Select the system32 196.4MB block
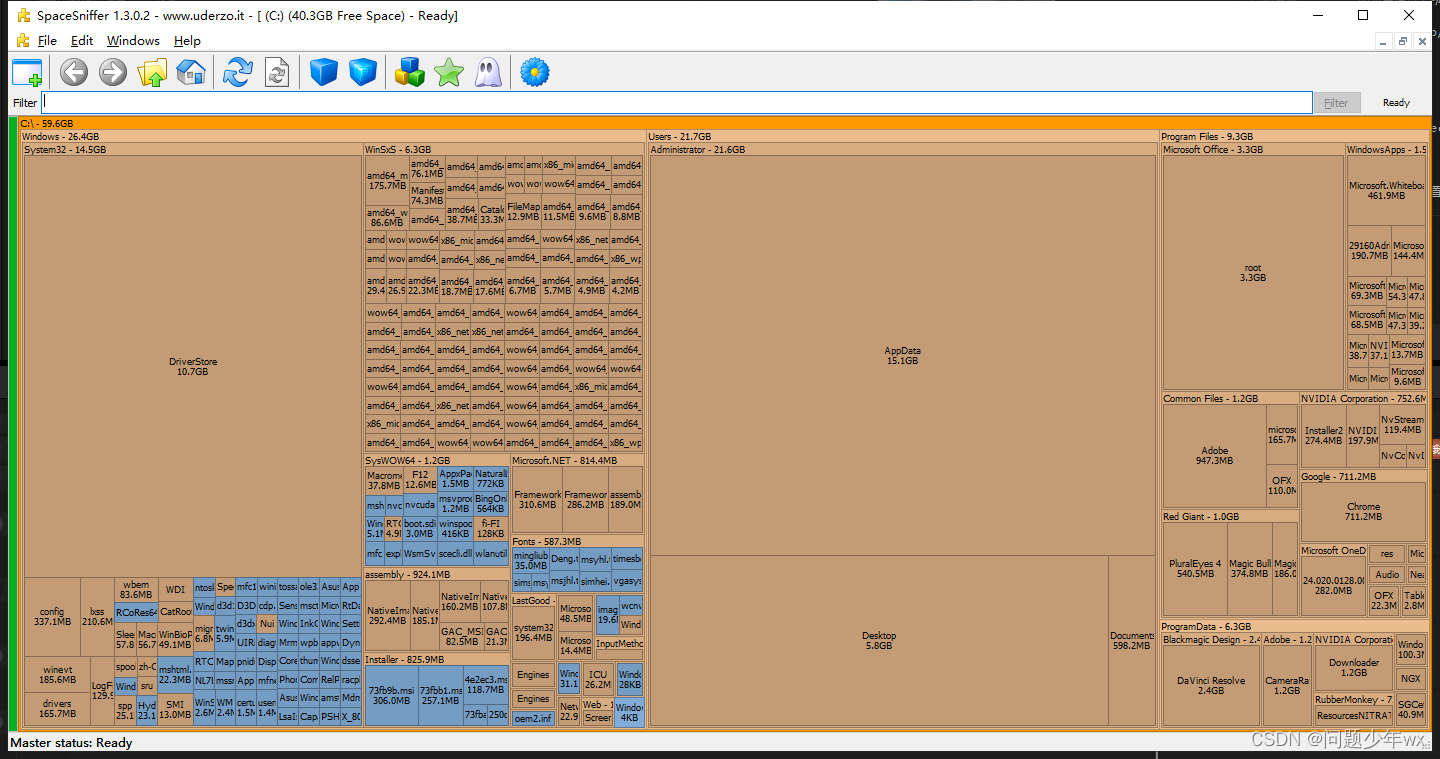 tap(533, 632)
